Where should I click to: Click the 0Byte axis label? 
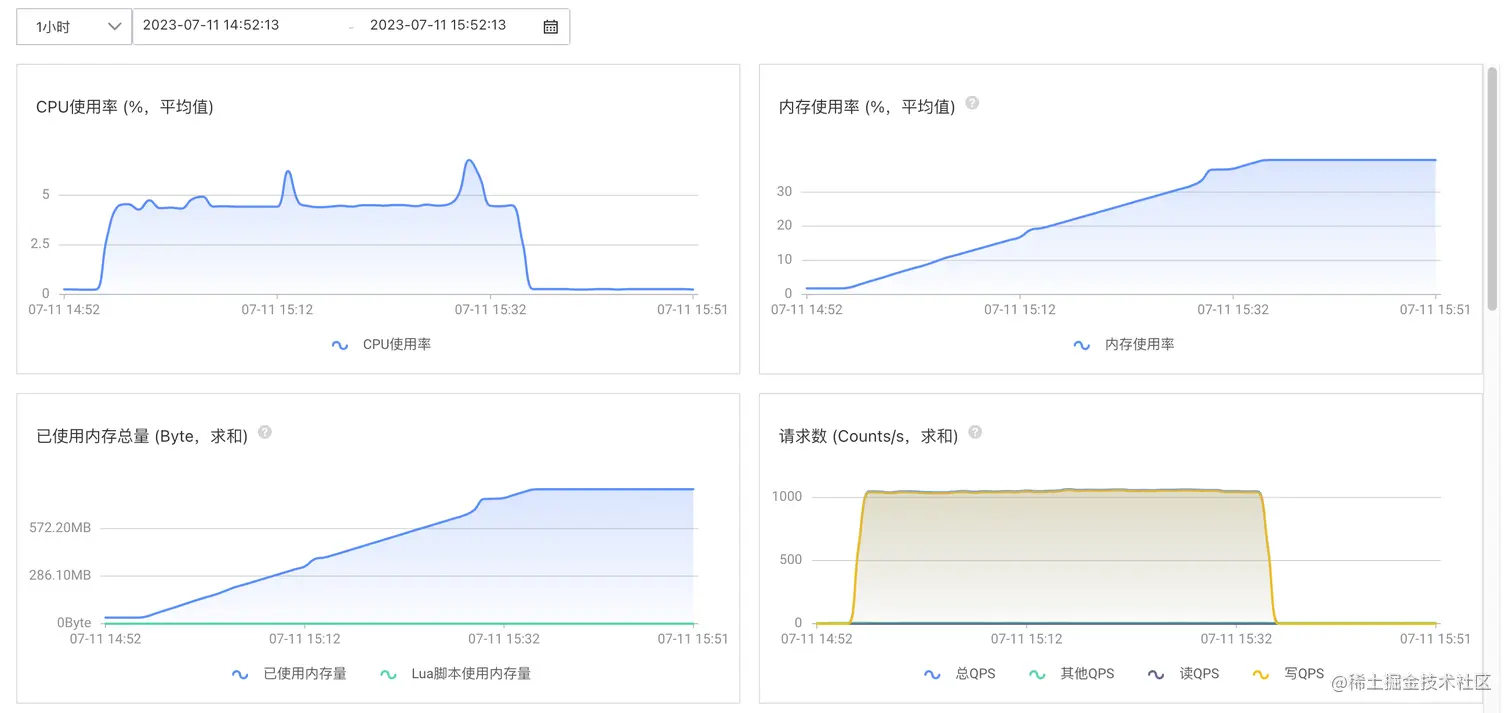[x=74, y=622]
